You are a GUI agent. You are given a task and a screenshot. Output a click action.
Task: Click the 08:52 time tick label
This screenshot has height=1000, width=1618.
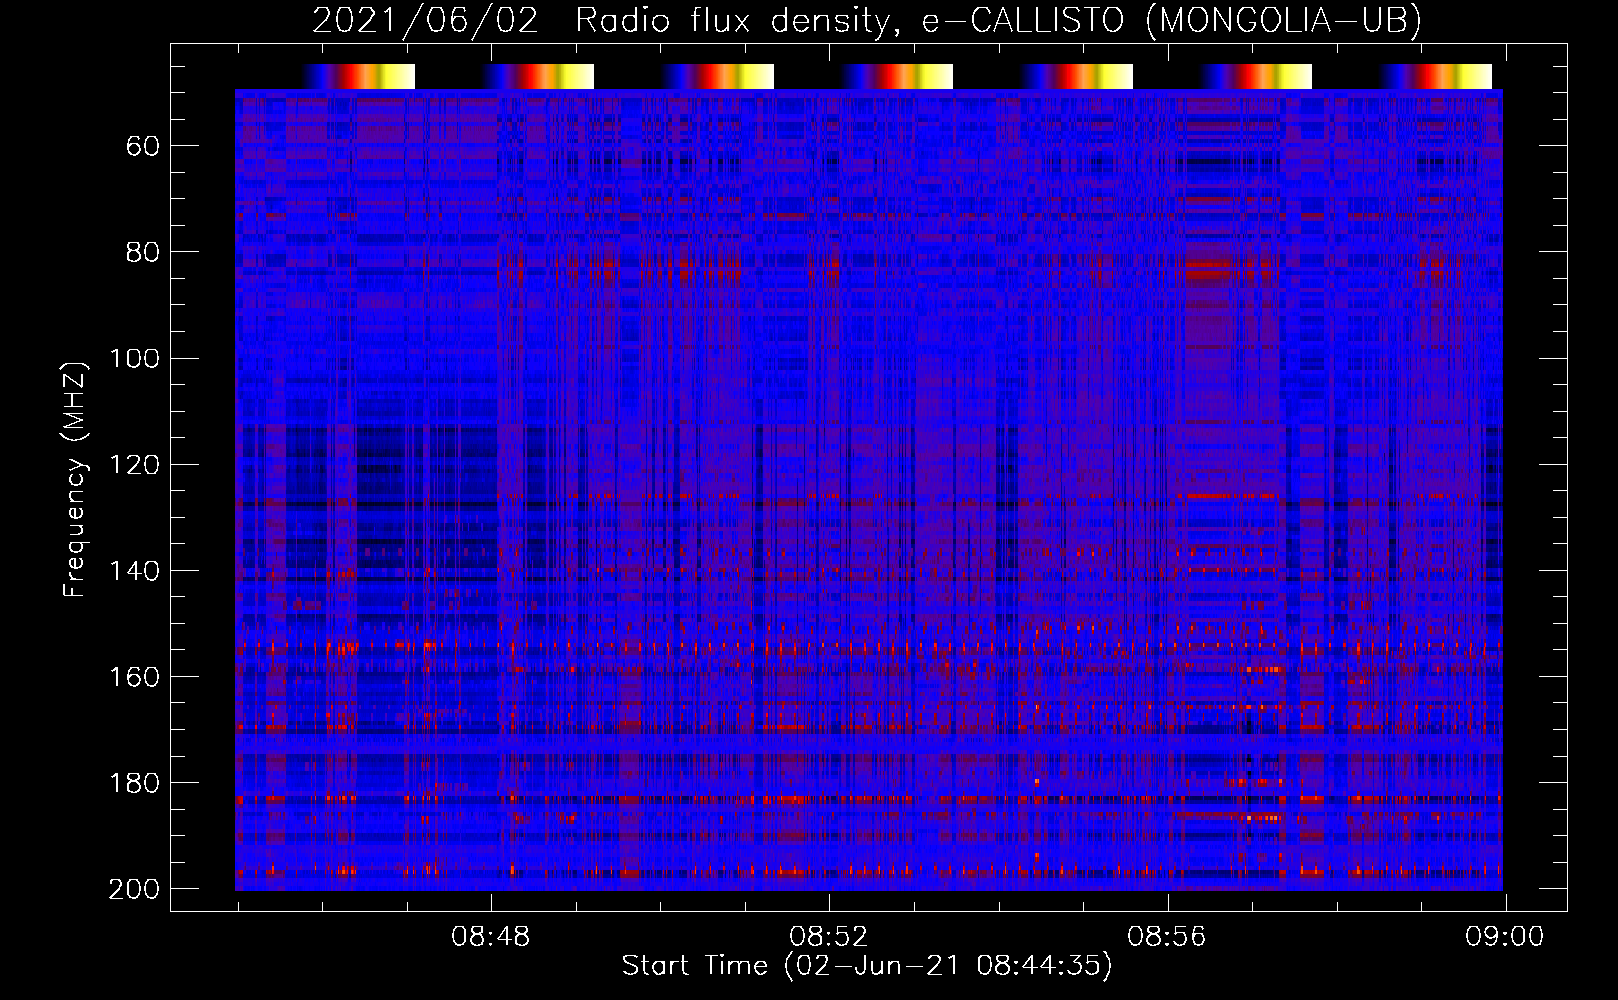828,937
